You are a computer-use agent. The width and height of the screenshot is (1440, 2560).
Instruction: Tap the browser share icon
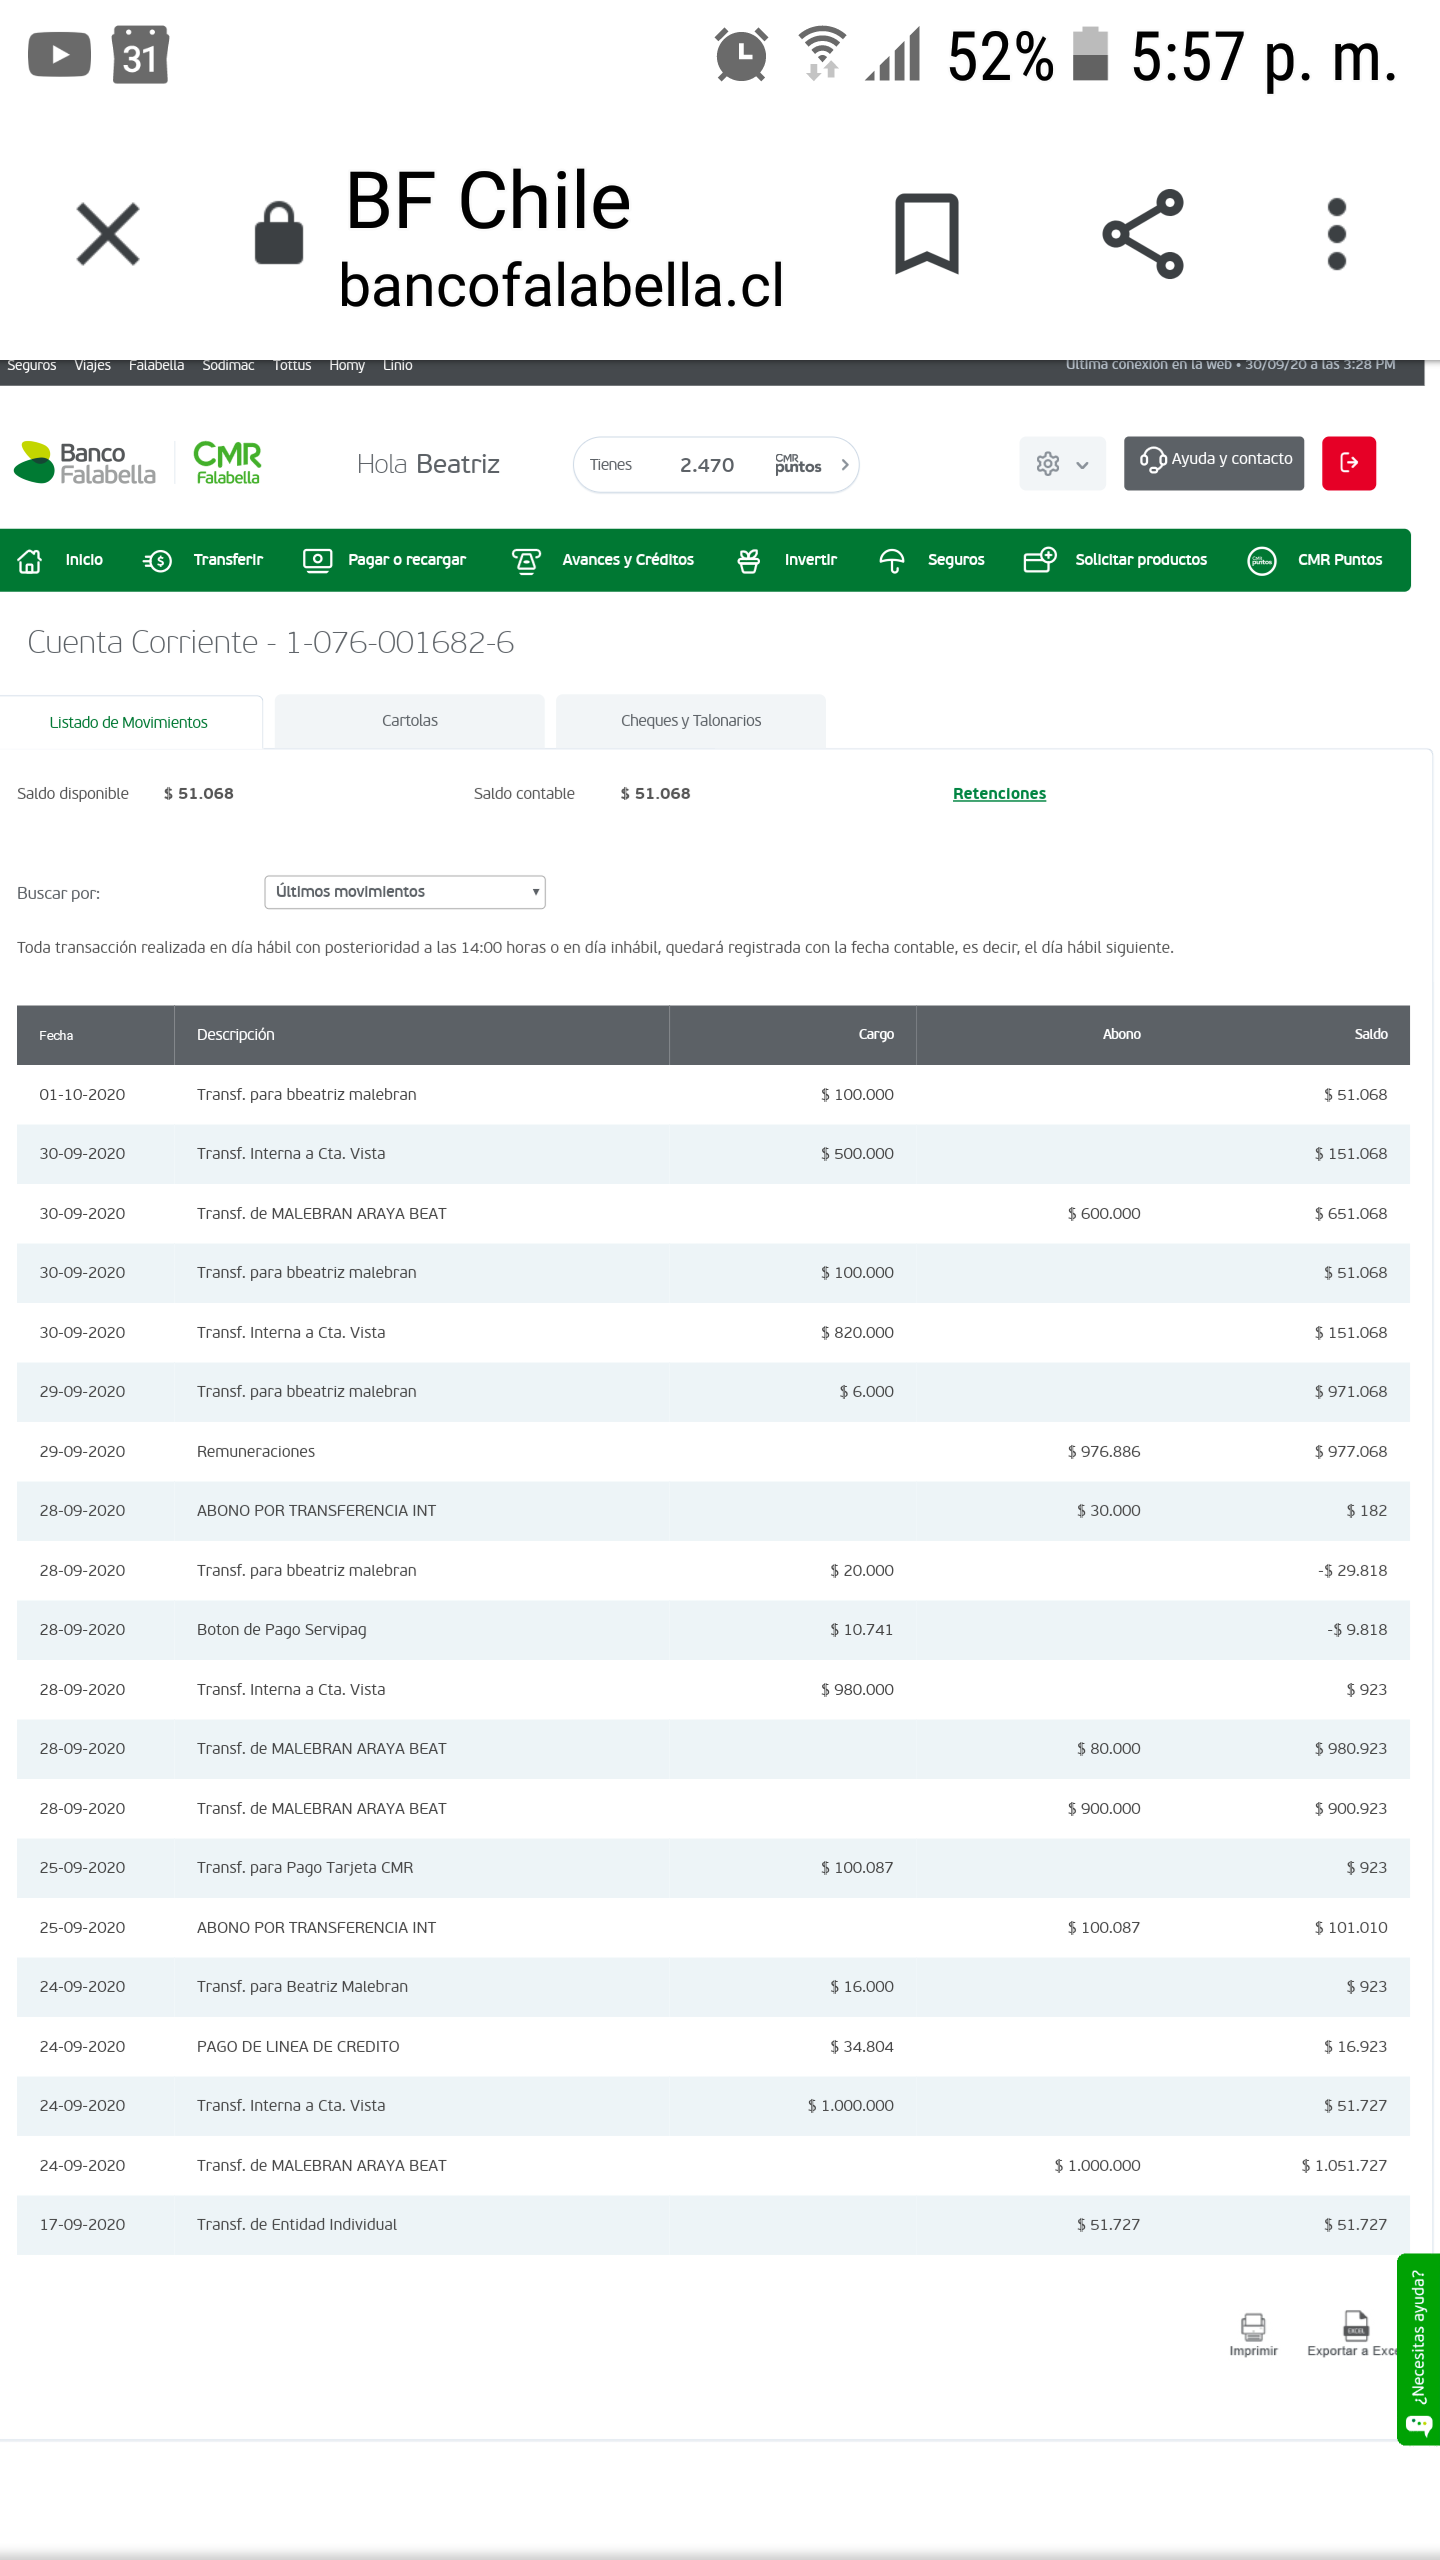pos(1143,234)
